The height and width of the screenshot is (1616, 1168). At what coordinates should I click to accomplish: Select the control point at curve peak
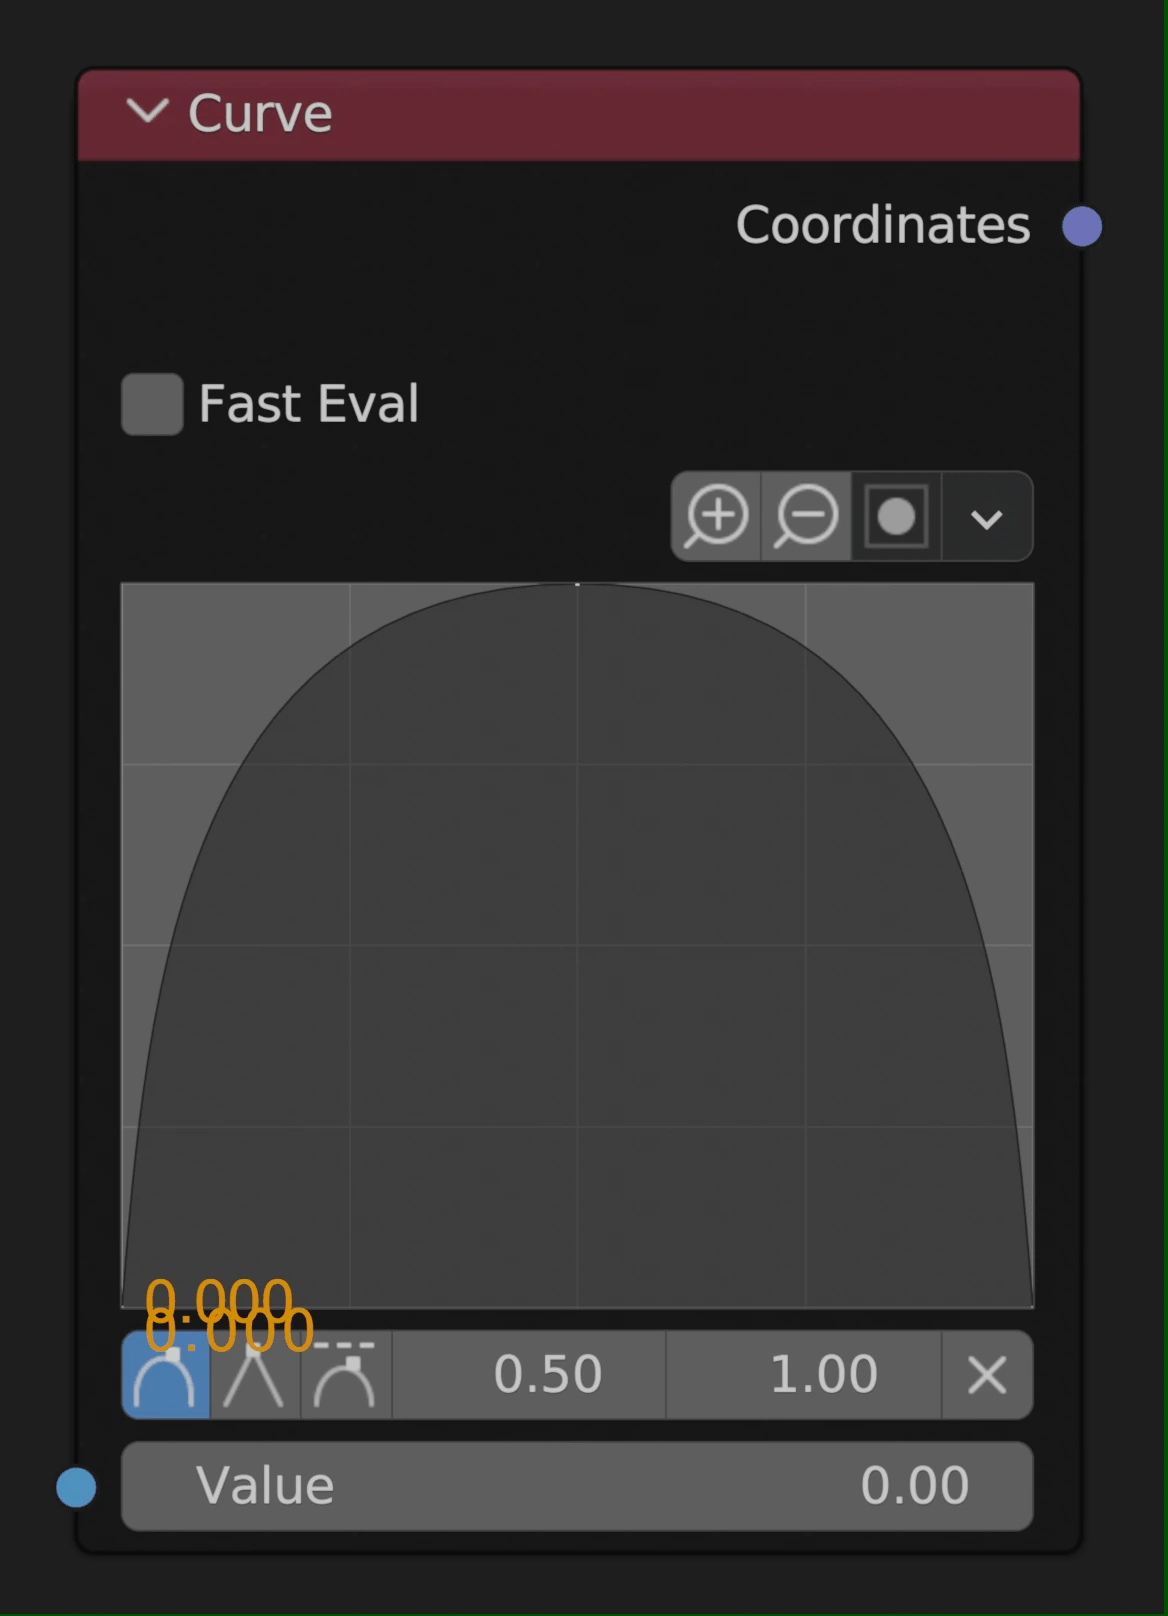pyautogui.click(x=577, y=585)
